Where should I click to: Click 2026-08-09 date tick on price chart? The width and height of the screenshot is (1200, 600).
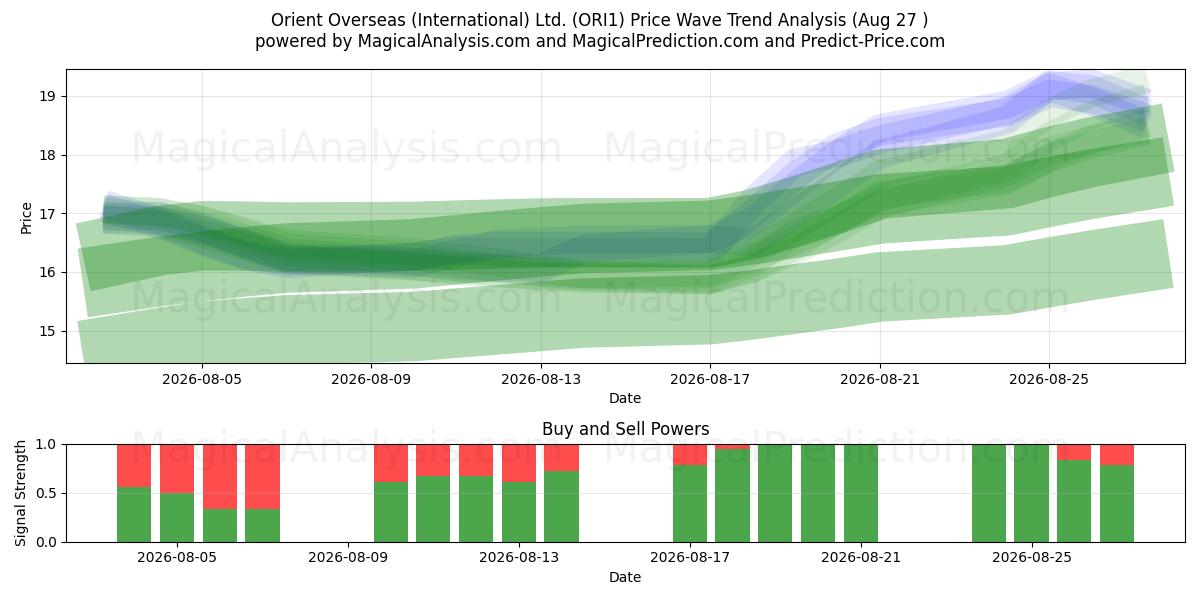[372, 379]
